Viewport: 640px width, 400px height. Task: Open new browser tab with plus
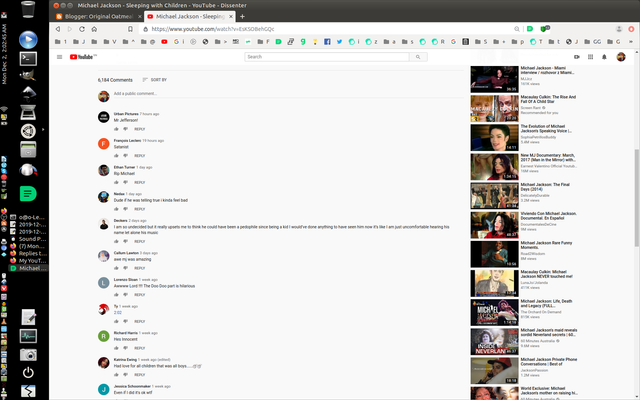coord(242,16)
